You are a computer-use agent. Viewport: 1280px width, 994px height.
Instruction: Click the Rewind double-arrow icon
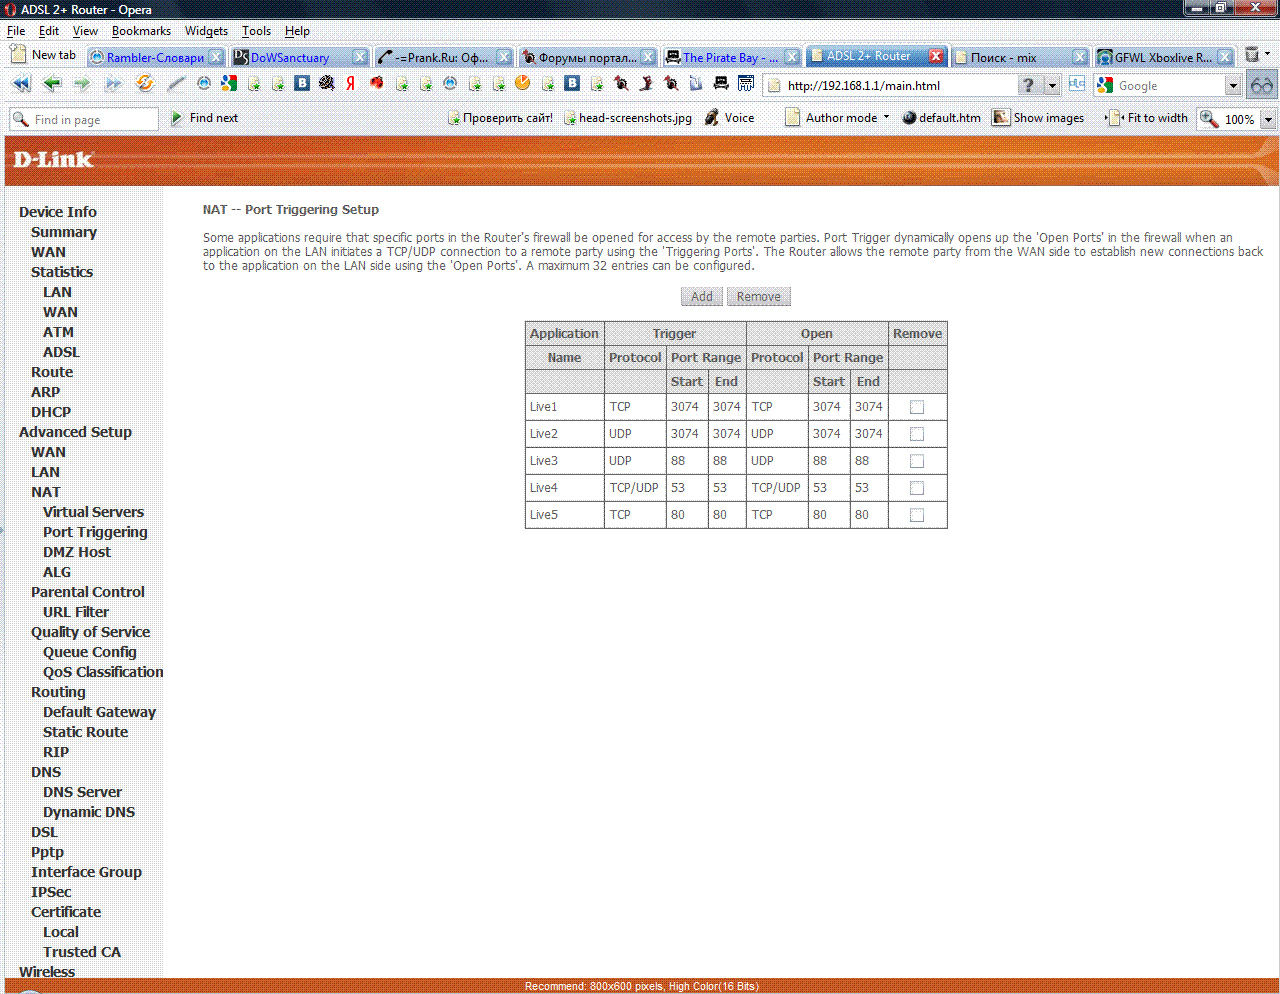coord(21,84)
